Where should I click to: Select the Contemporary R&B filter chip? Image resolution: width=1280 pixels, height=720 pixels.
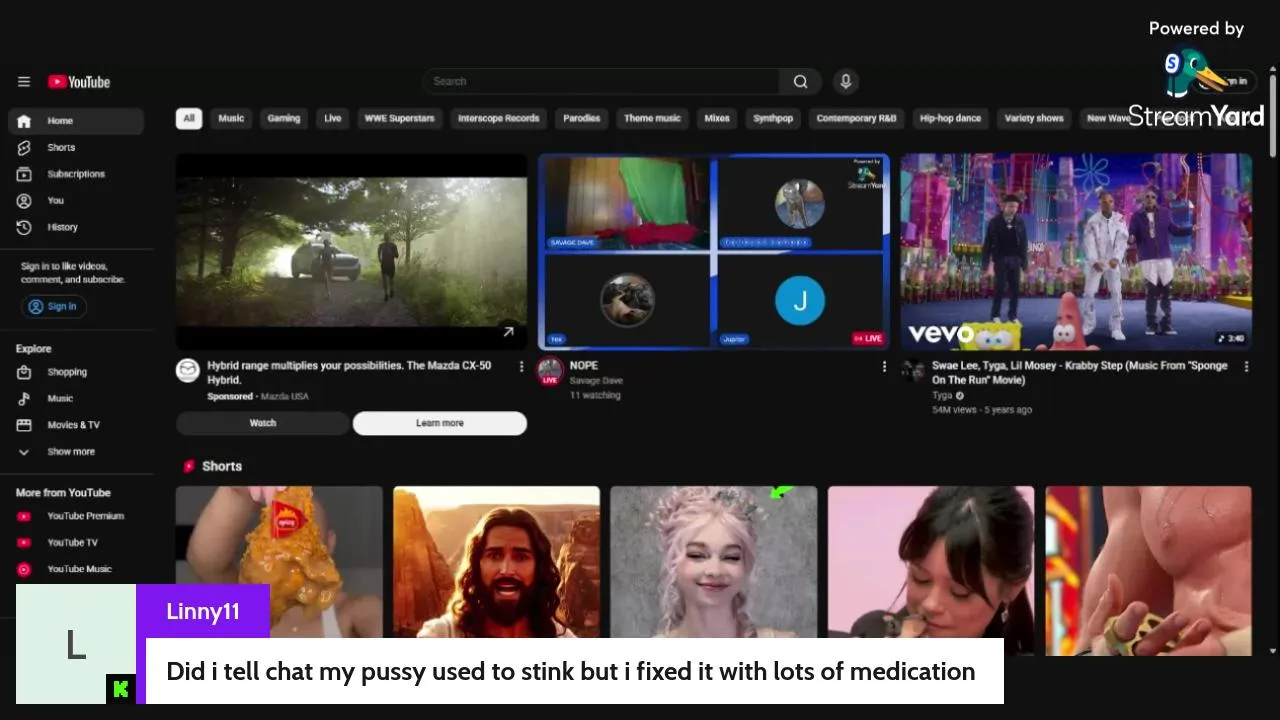click(x=856, y=118)
